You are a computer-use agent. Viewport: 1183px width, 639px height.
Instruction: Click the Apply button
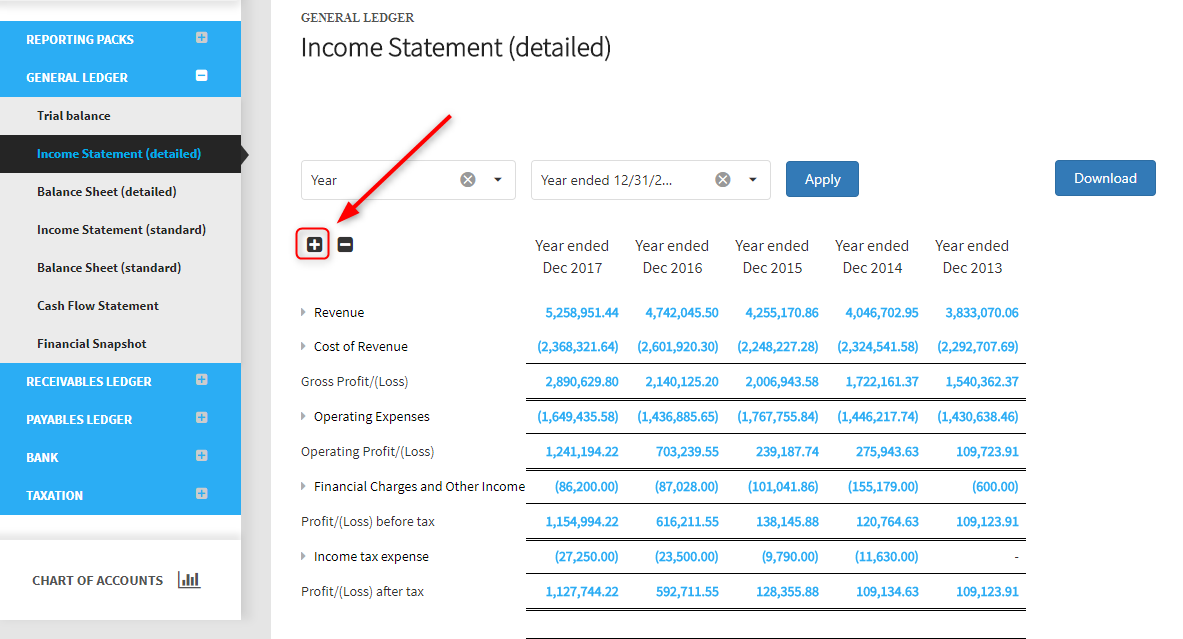point(822,180)
